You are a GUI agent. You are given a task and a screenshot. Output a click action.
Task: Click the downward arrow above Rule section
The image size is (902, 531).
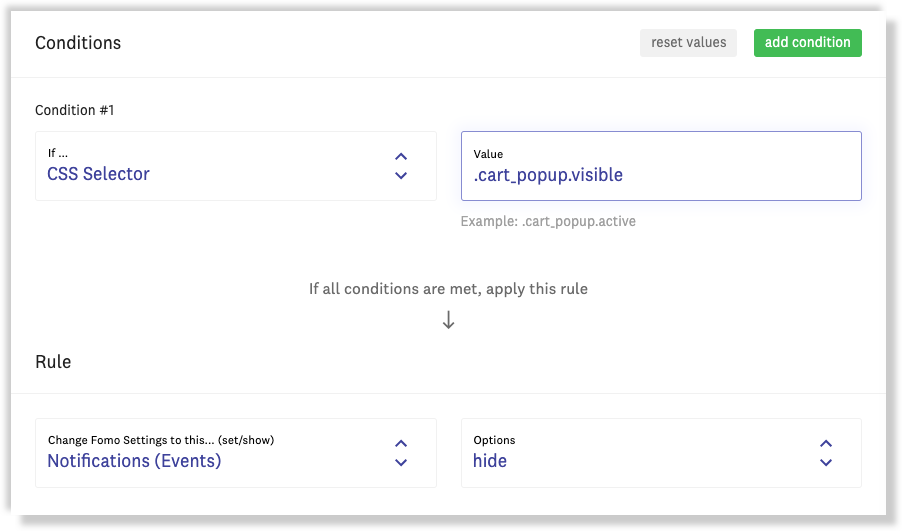point(449,320)
